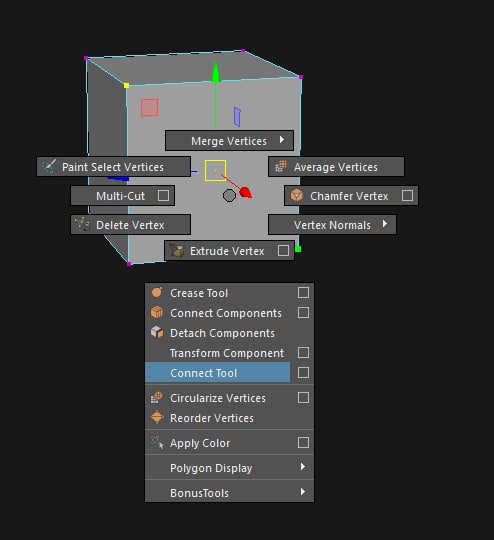Screen dimensions: 494x540
Task: Click Merge Vertices marking menu button
Action: [x=229, y=141]
